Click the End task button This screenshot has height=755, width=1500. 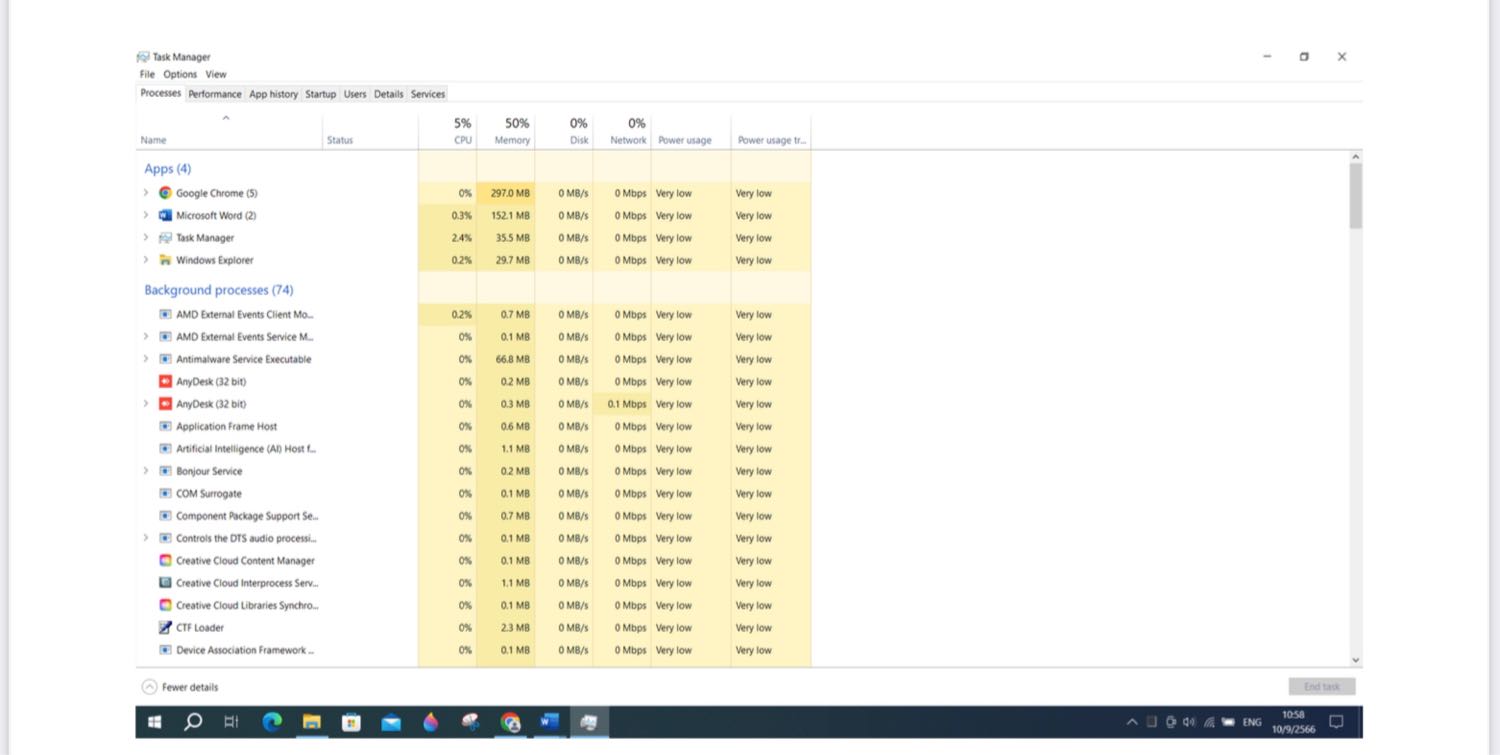(x=1322, y=687)
